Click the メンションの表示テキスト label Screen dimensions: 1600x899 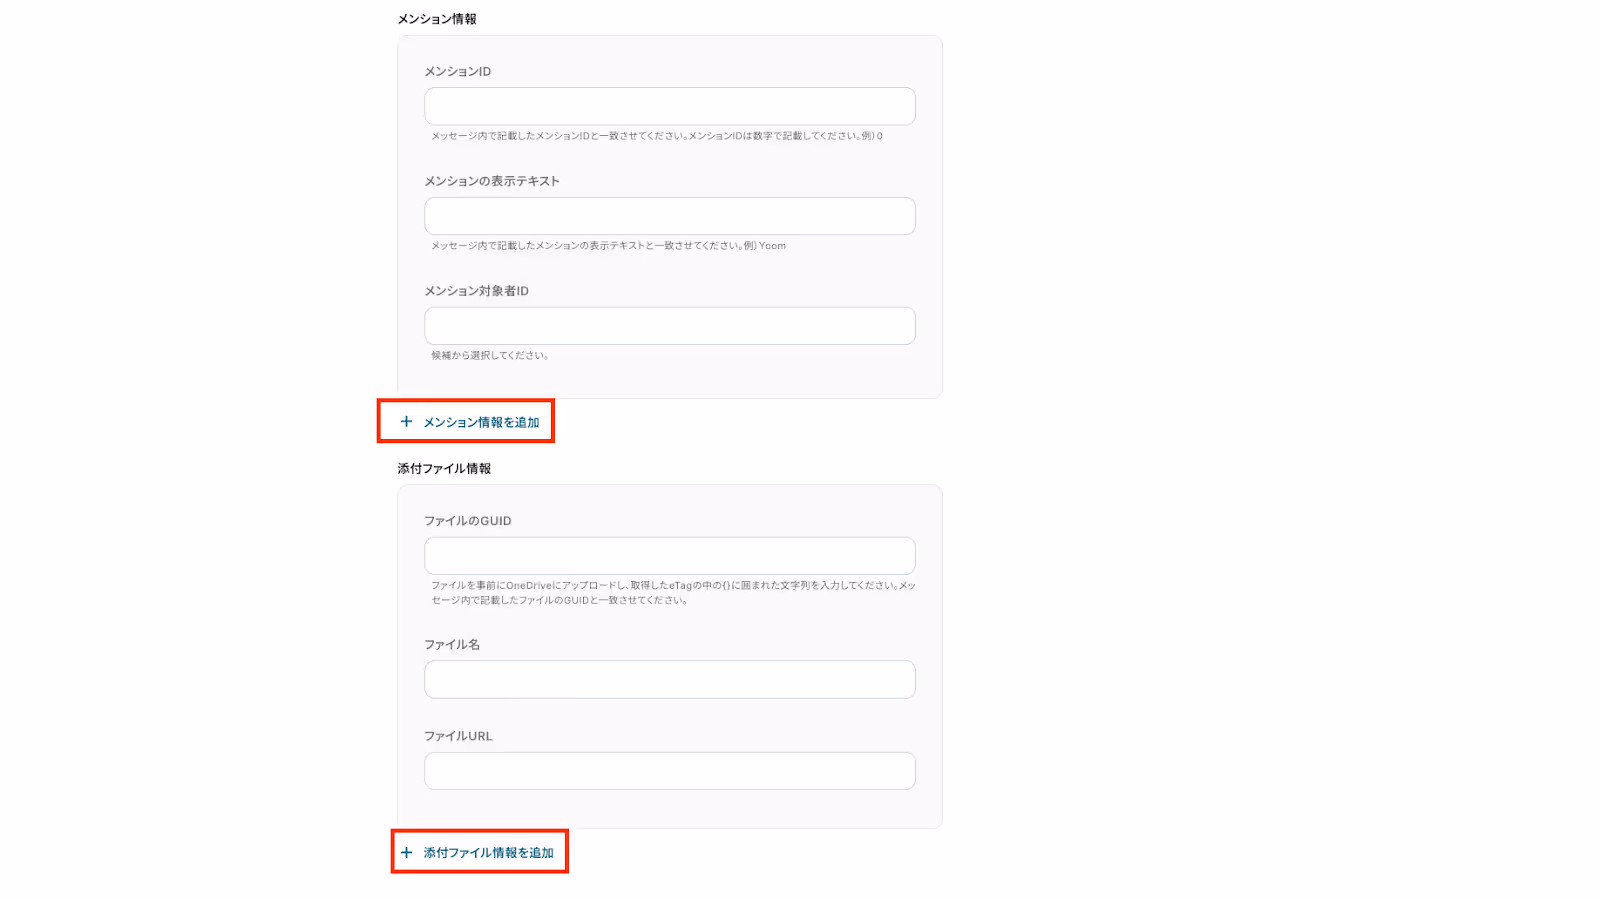click(492, 181)
